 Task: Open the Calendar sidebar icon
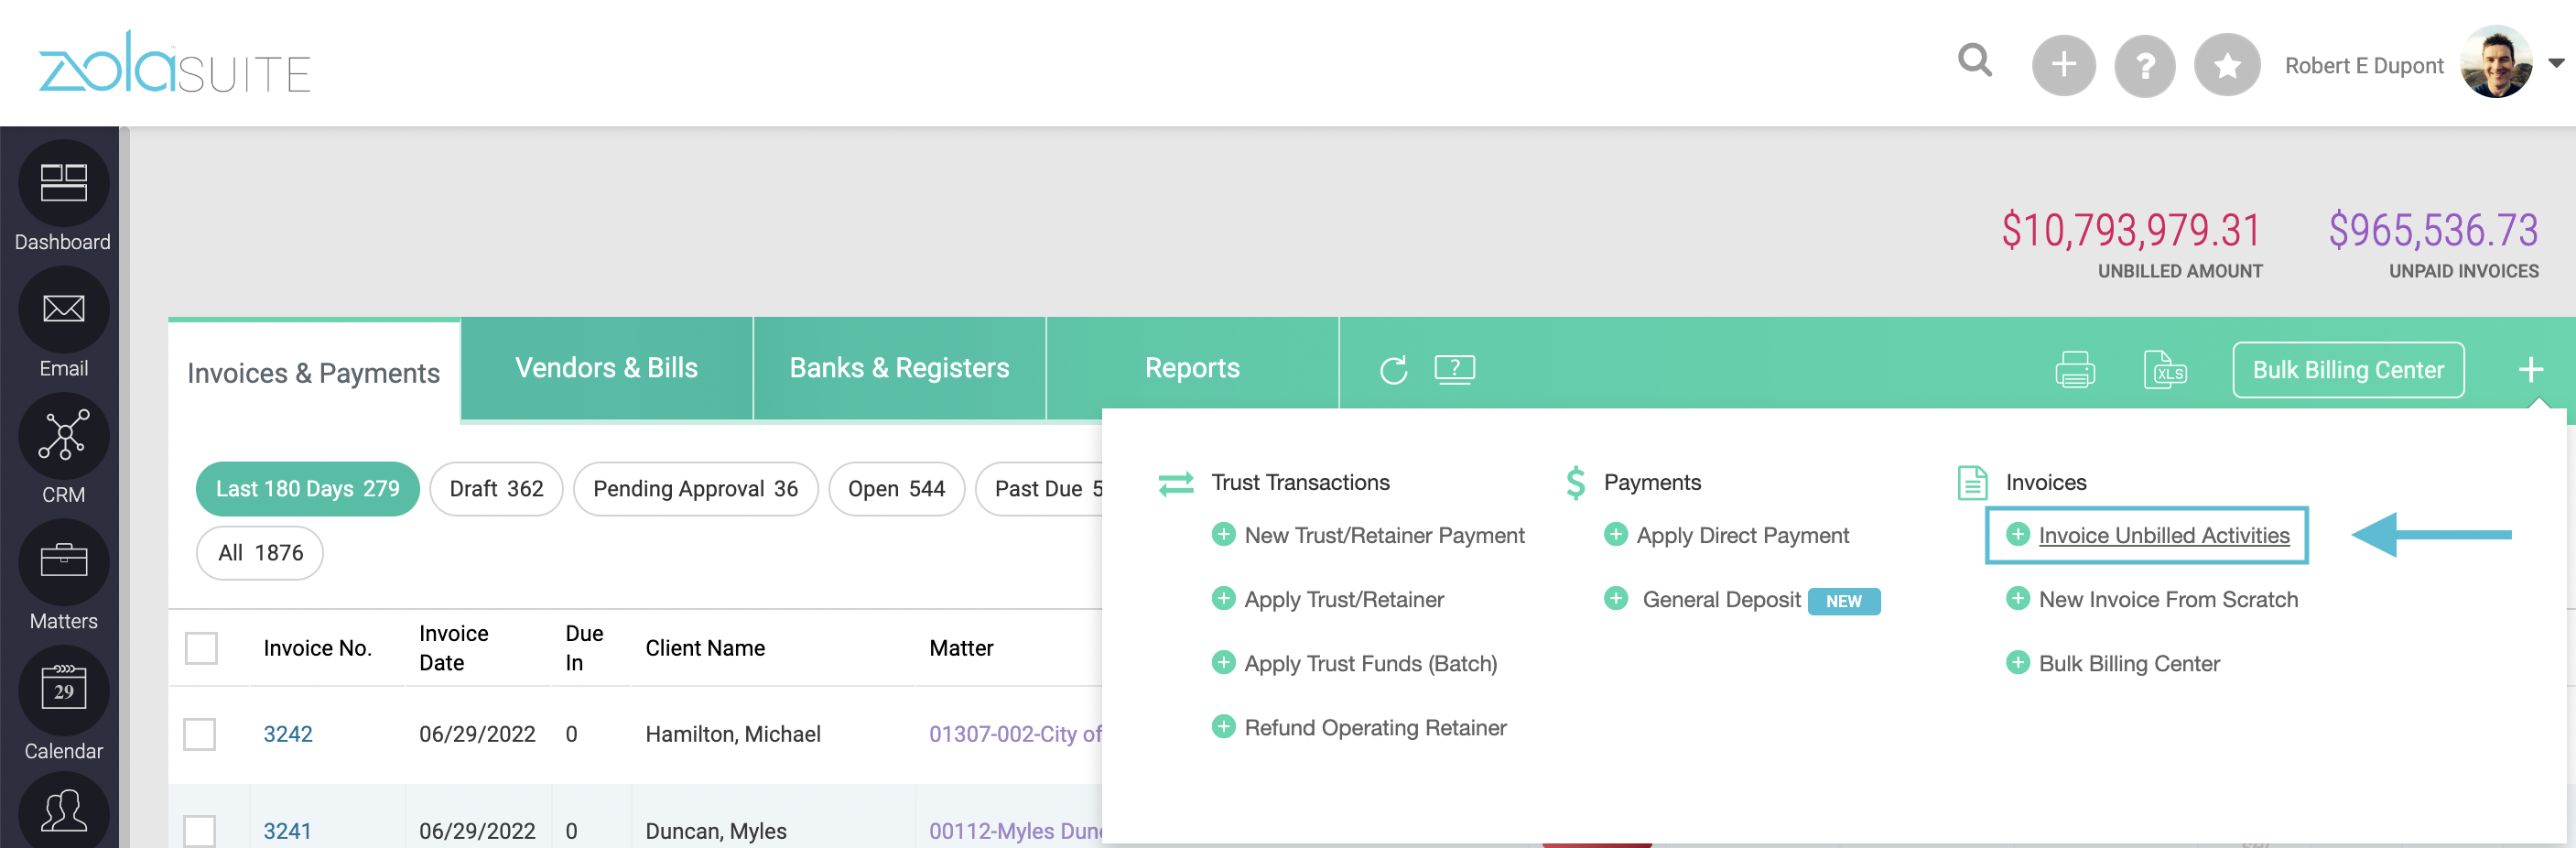point(63,689)
